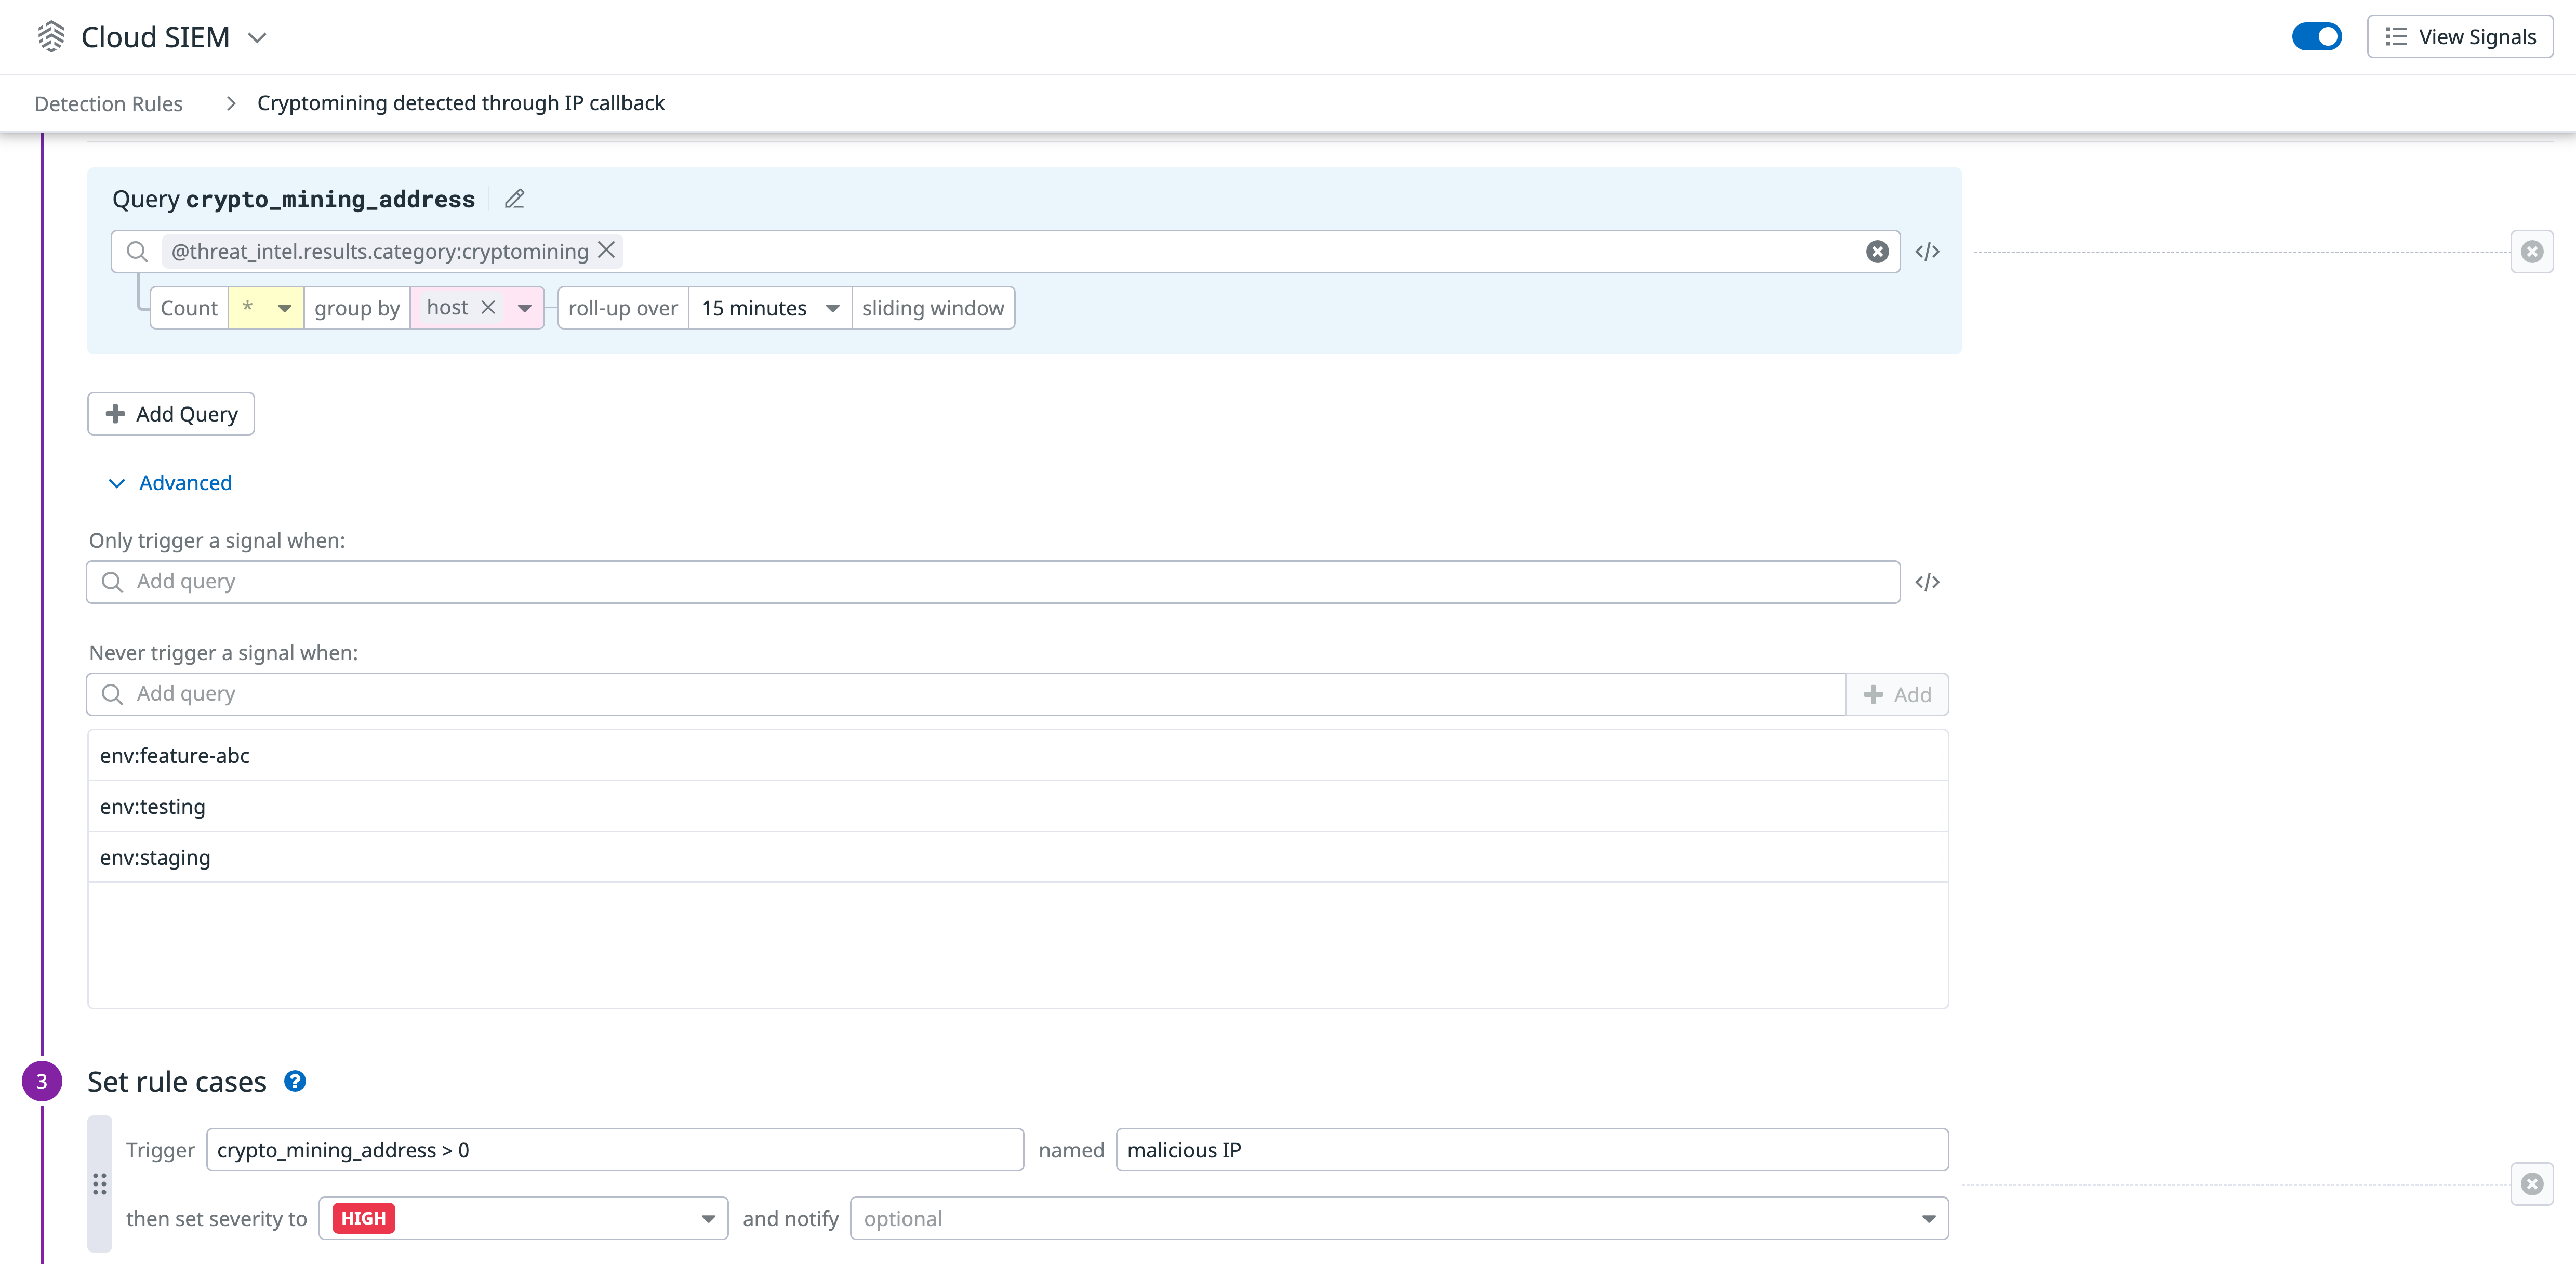Edit the query name using the pencil icon

(514, 199)
